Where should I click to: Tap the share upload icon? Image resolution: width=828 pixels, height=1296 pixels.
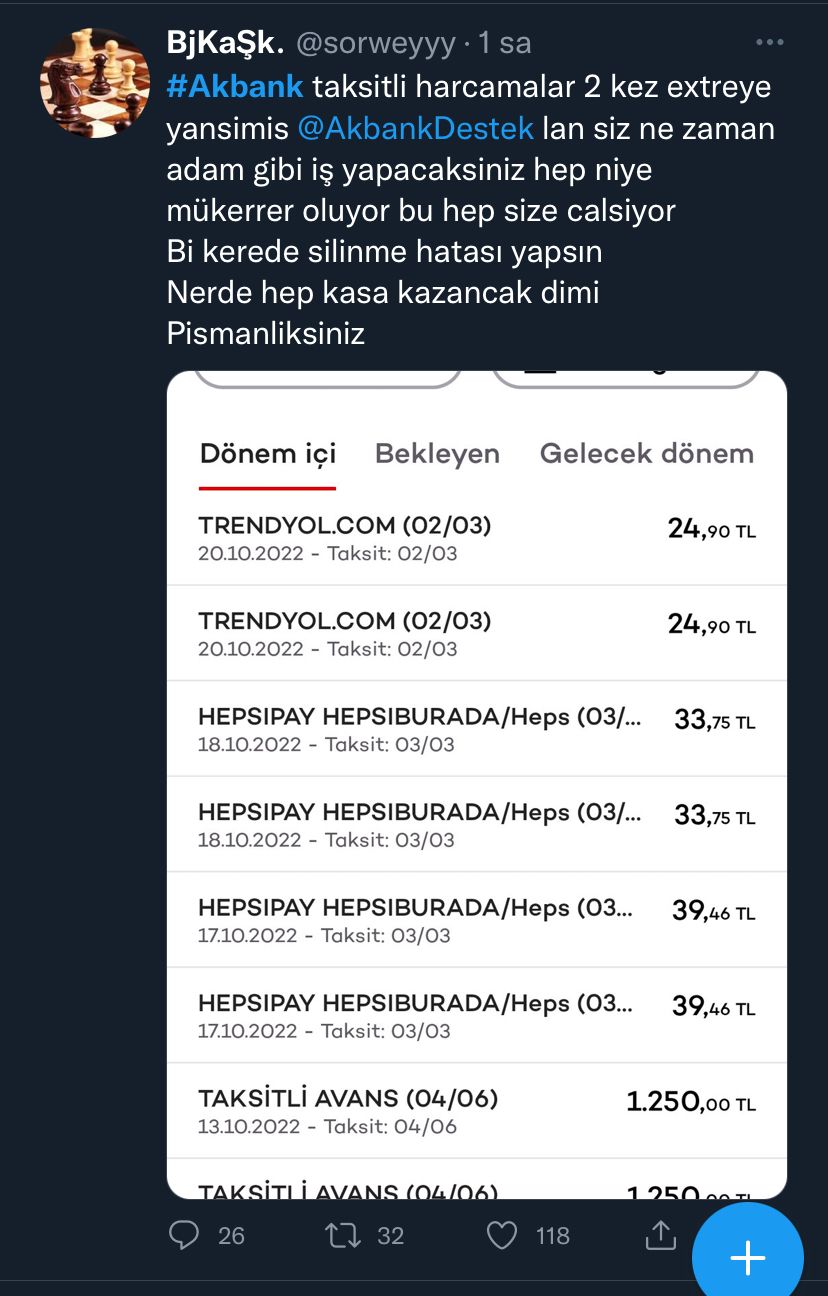pos(660,1235)
